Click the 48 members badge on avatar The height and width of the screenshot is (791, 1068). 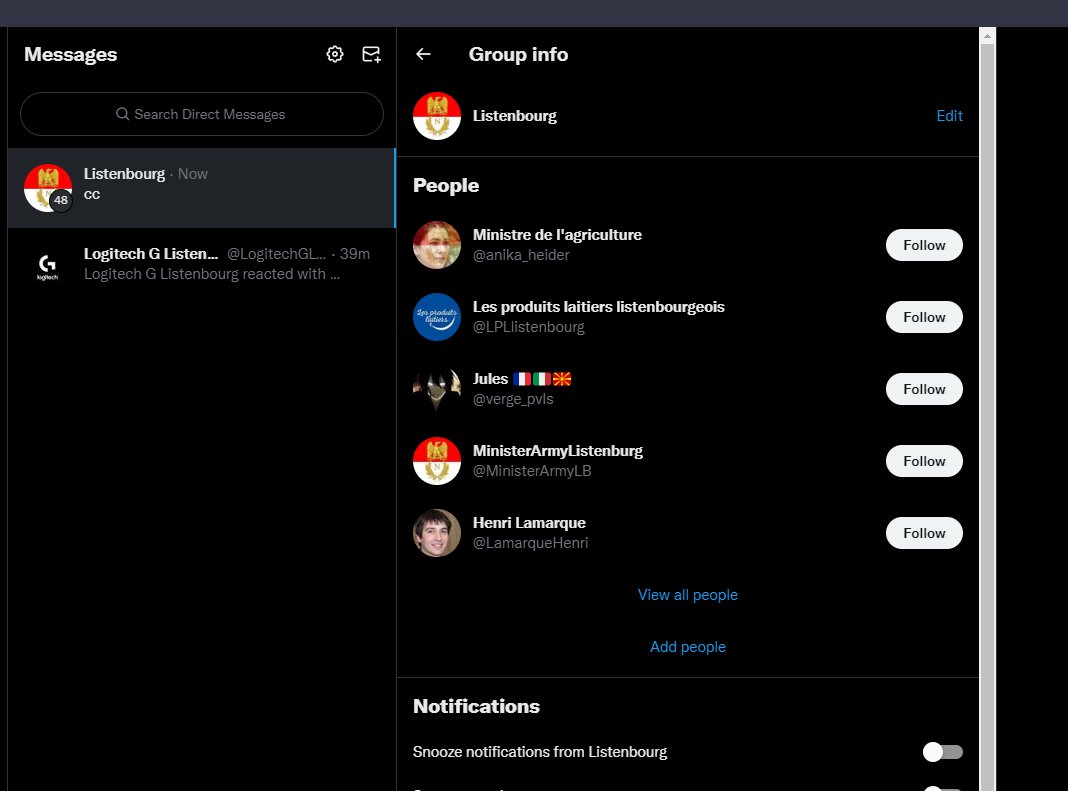point(61,200)
